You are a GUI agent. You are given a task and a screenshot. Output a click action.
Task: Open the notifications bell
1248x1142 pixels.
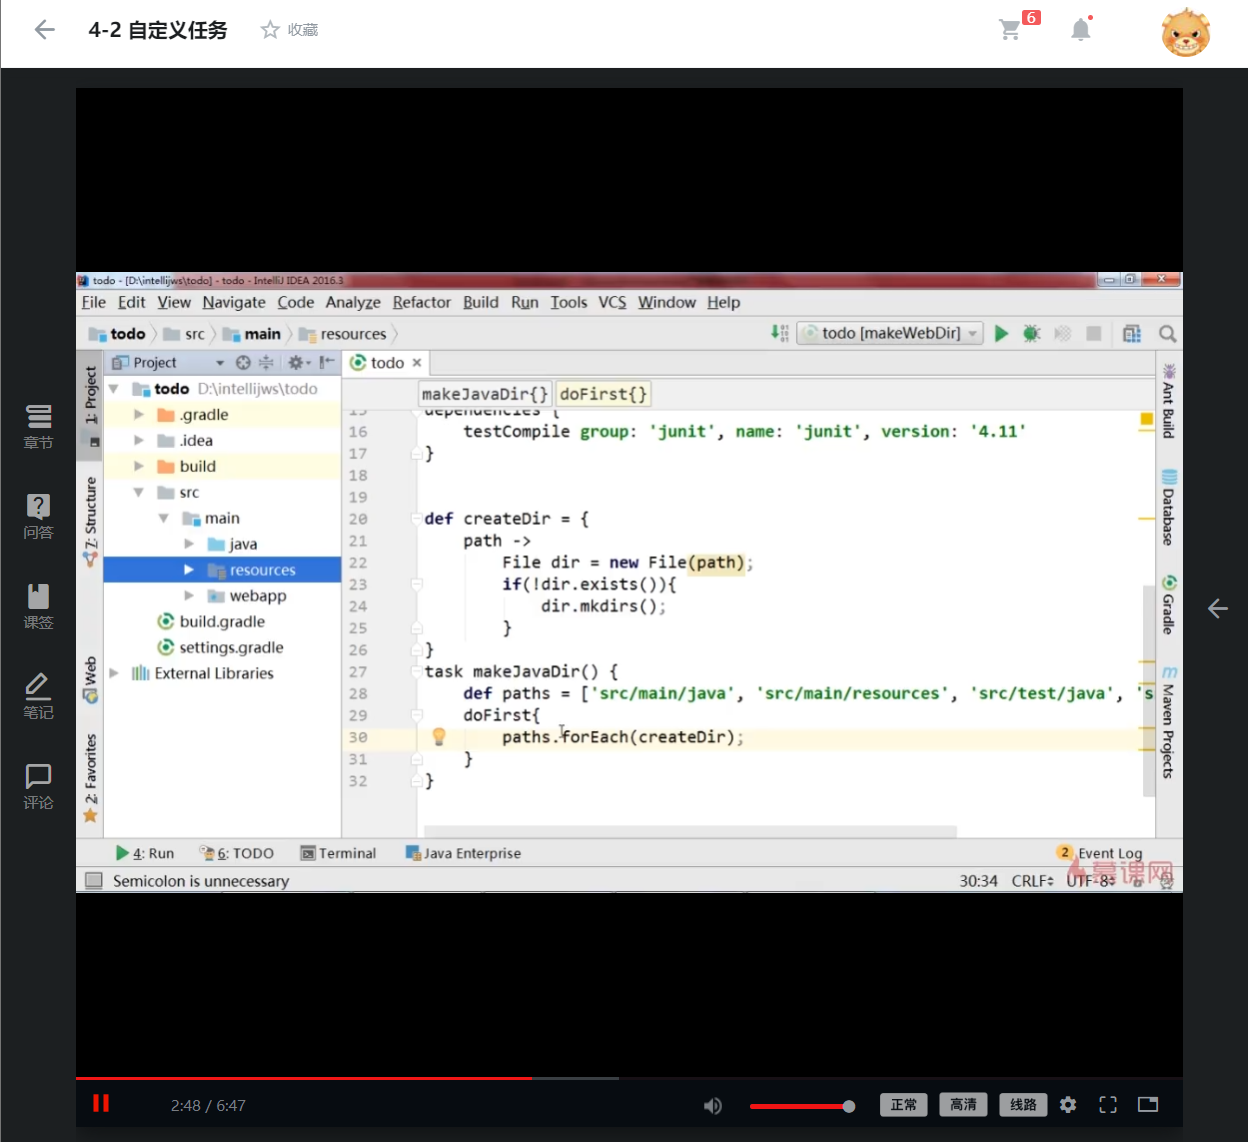[1081, 29]
